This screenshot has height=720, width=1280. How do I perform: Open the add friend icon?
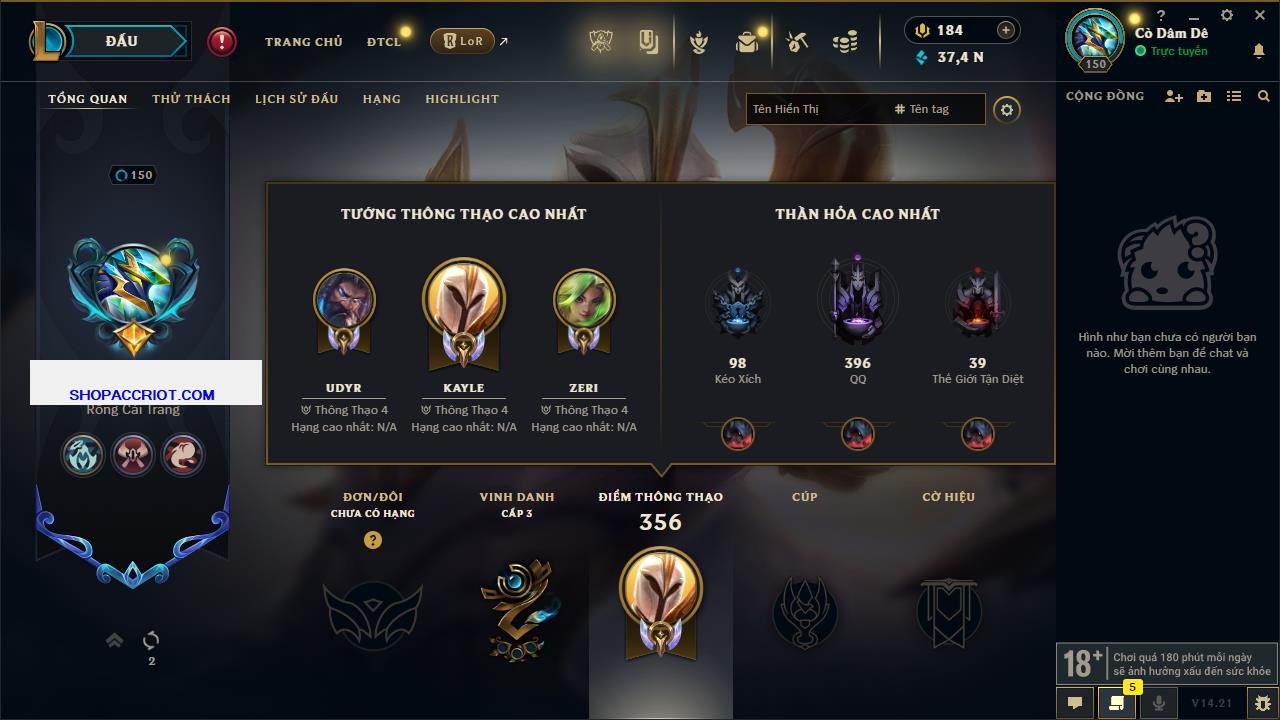1174,96
